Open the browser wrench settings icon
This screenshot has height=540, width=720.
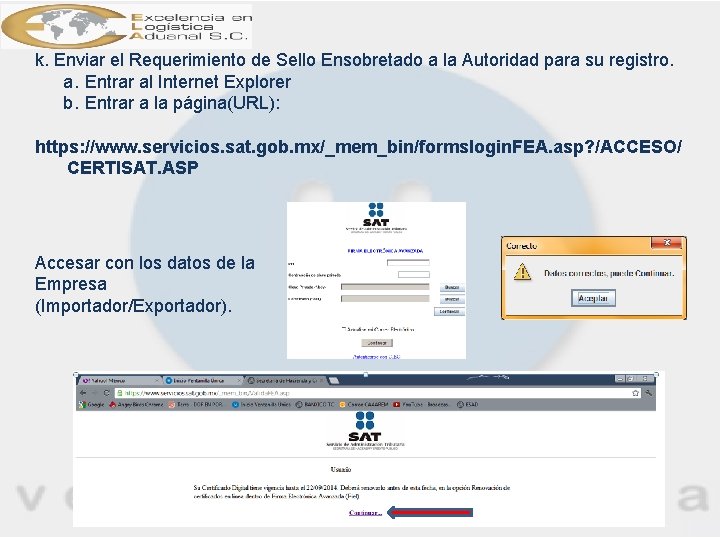pos(648,393)
